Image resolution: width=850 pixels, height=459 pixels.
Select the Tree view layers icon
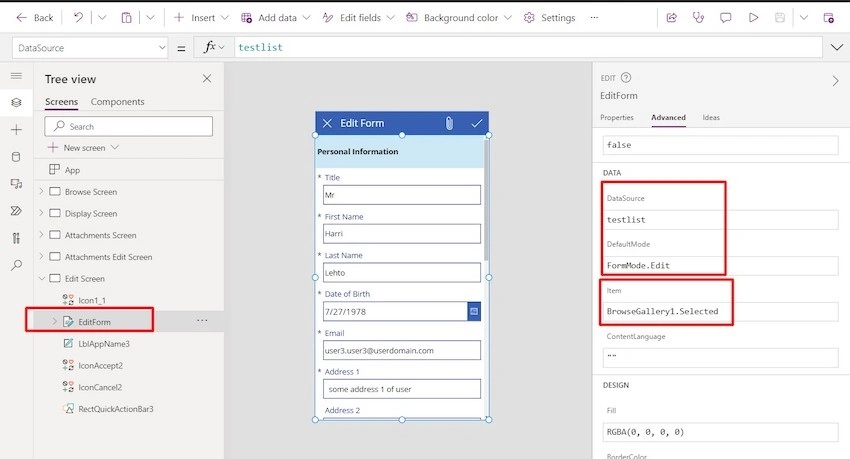coord(16,102)
